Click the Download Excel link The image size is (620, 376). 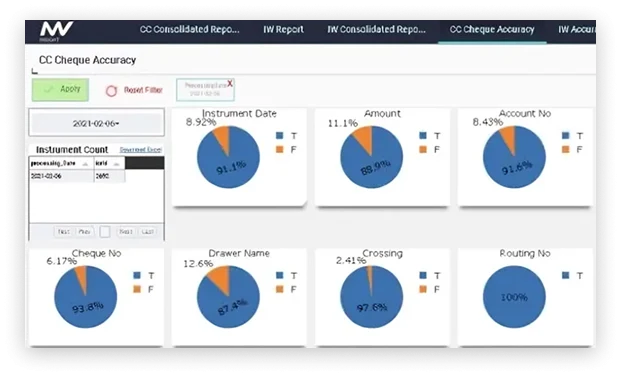[141, 150]
